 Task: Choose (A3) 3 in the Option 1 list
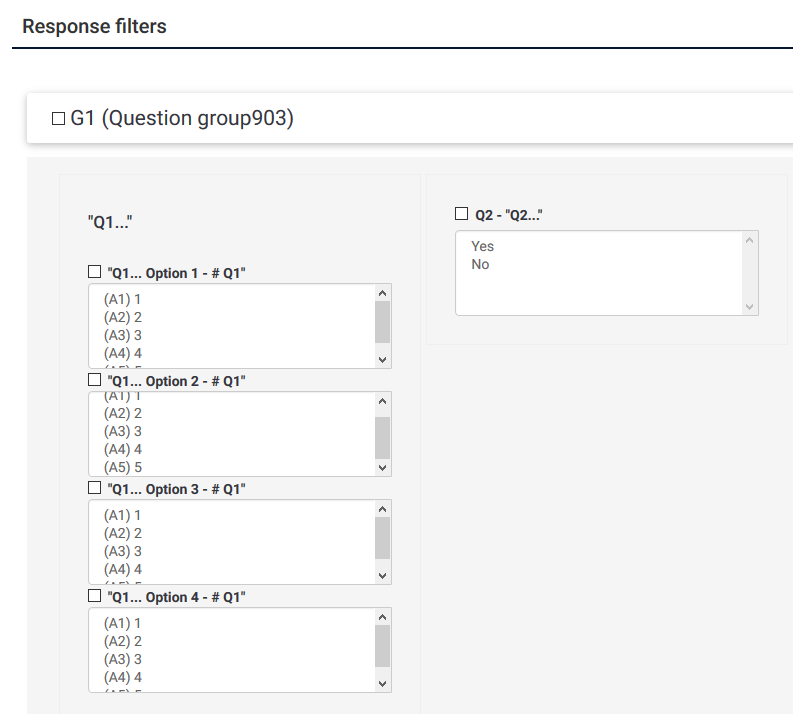(x=123, y=335)
